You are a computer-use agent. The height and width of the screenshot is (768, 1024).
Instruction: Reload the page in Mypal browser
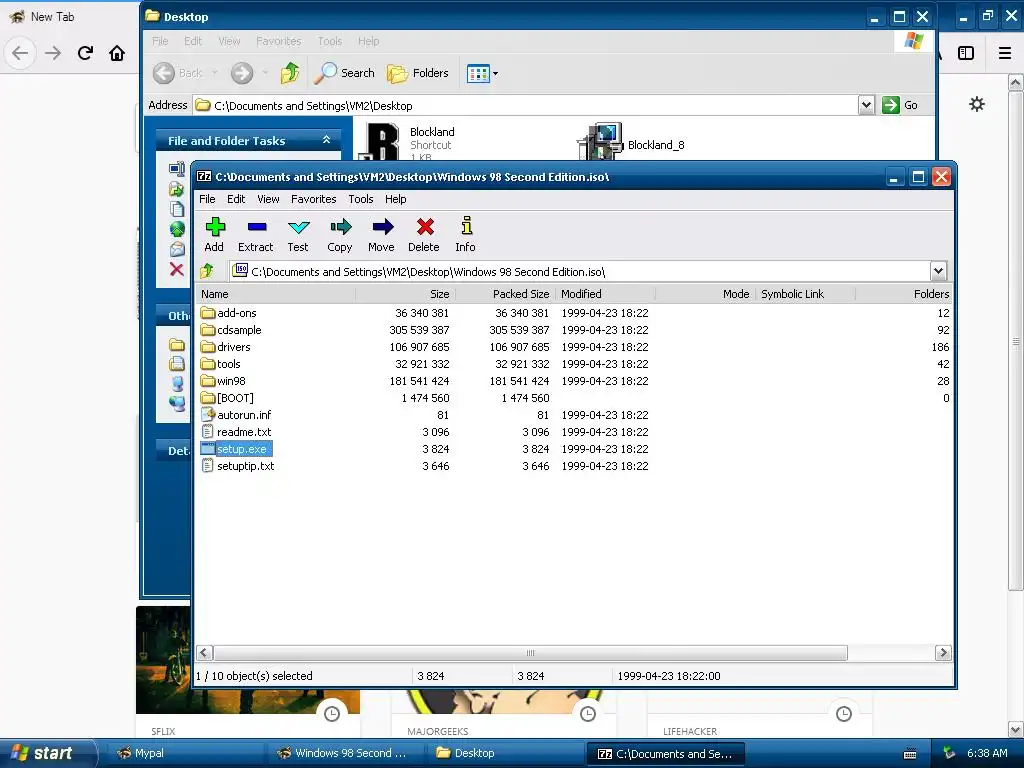(x=85, y=53)
